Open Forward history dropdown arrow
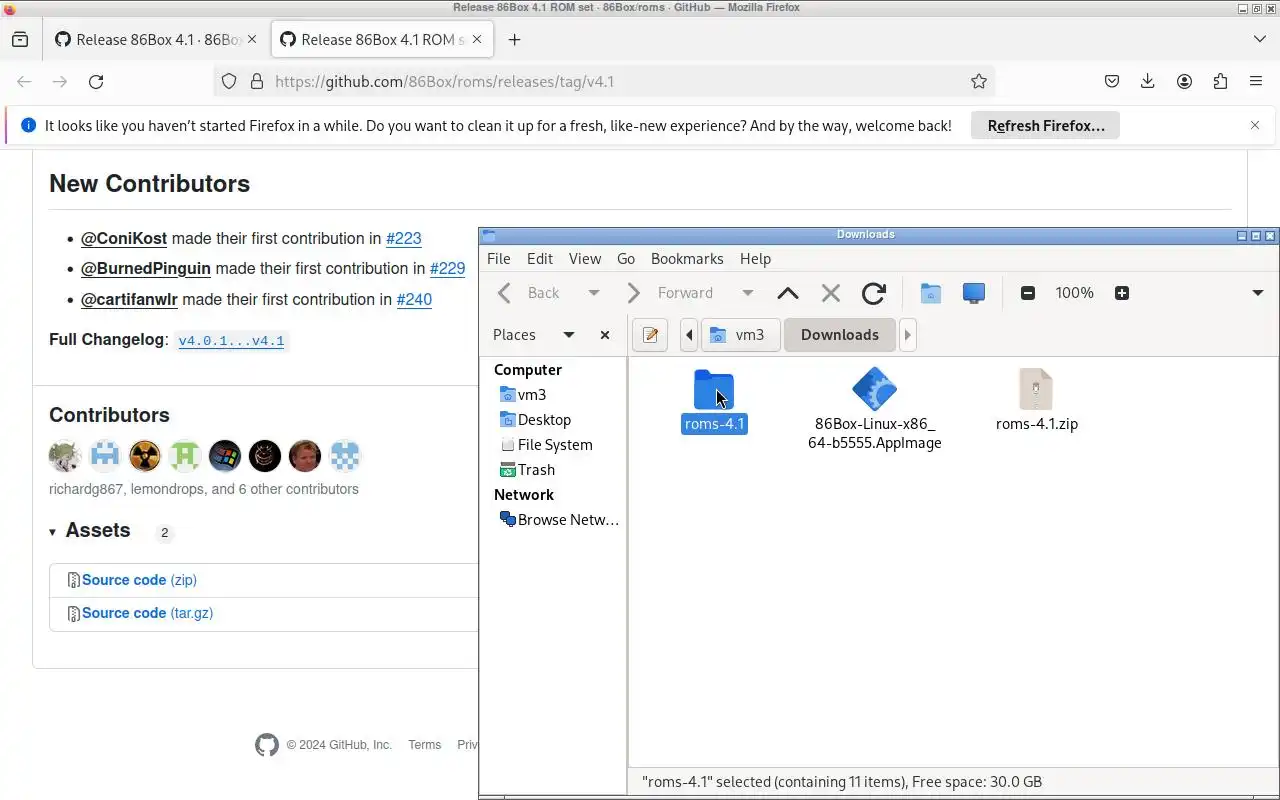The height and width of the screenshot is (800, 1280). [x=747, y=293]
